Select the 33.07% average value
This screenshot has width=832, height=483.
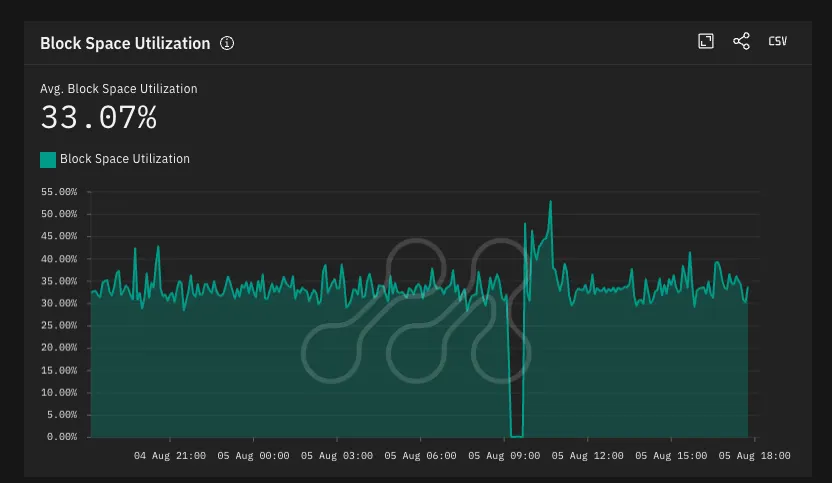coord(98,118)
